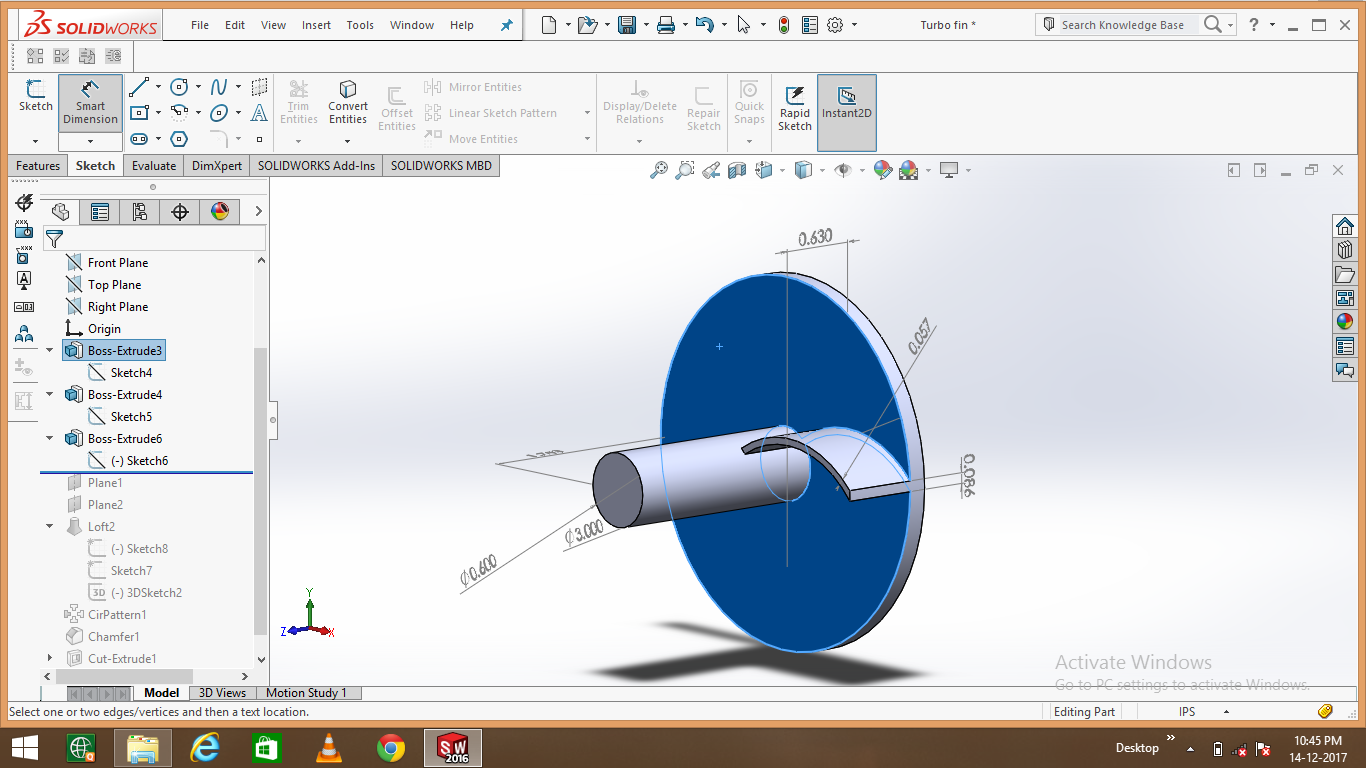Open the DisplayManager appearance tab icon
The width and height of the screenshot is (1366, 768).
tap(220, 212)
